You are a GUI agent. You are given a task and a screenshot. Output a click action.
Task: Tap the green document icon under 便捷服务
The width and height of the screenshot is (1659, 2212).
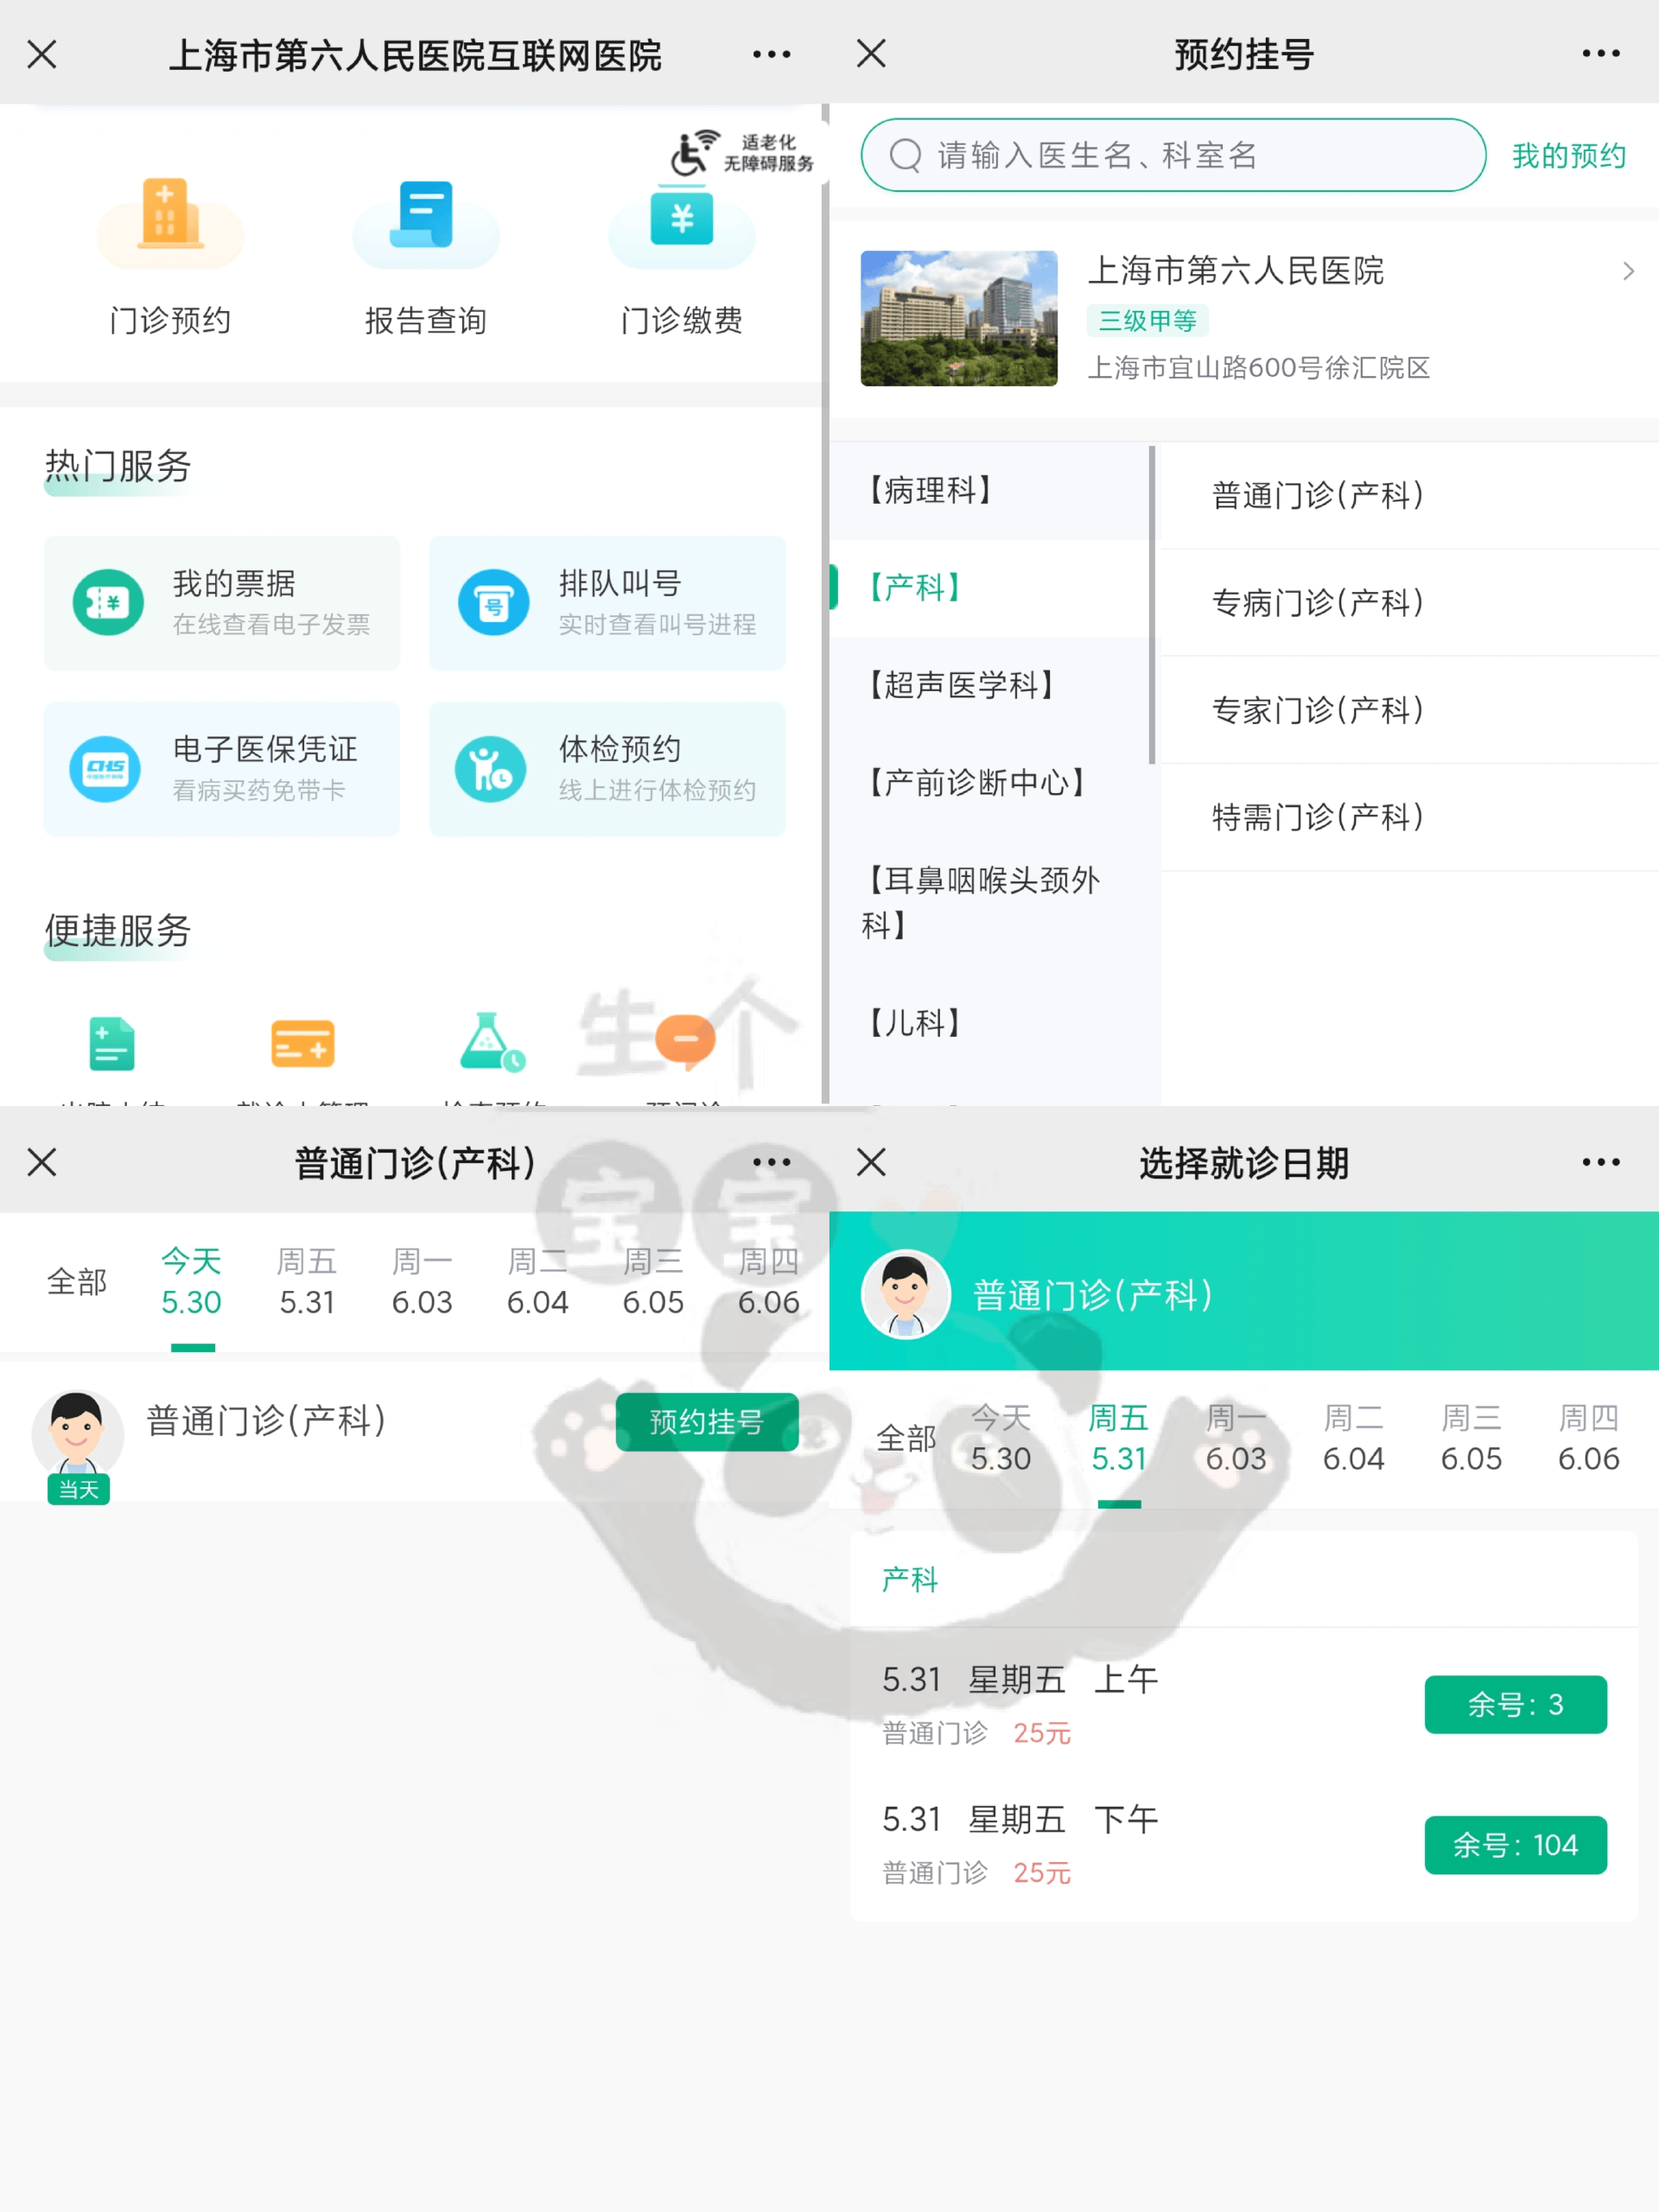click(111, 1044)
